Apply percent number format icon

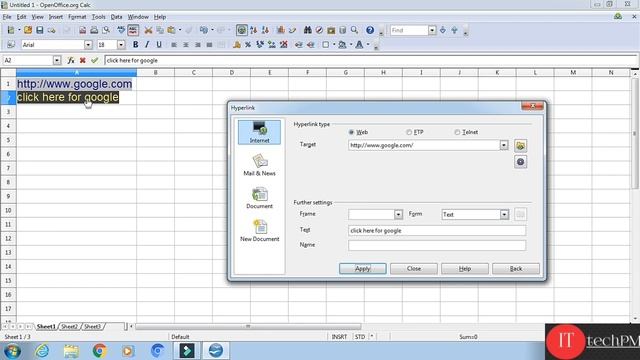pos(248,45)
